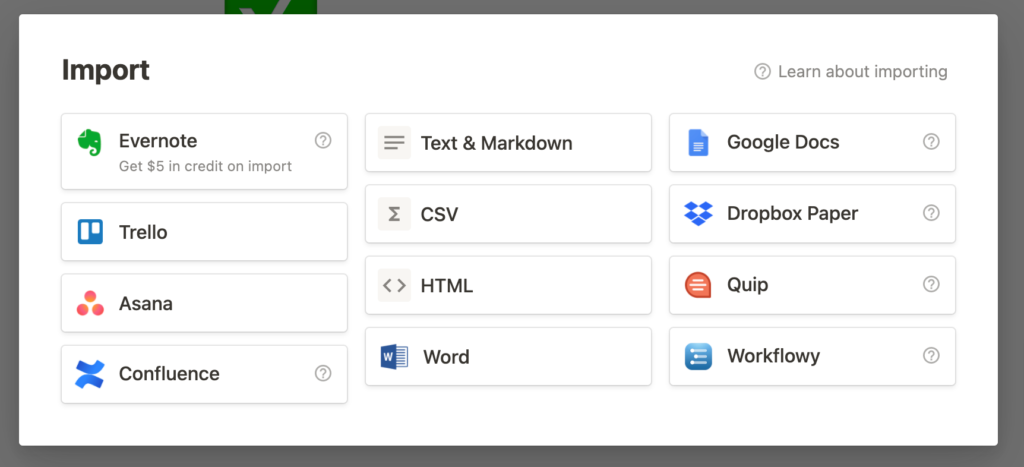Image resolution: width=1024 pixels, height=467 pixels.
Task: Open the Learn about importing link
Action: tap(851, 71)
